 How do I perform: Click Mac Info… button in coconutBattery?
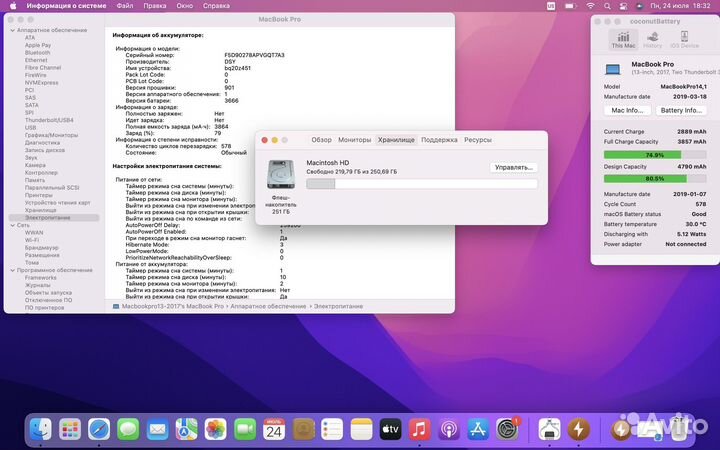[x=627, y=111]
